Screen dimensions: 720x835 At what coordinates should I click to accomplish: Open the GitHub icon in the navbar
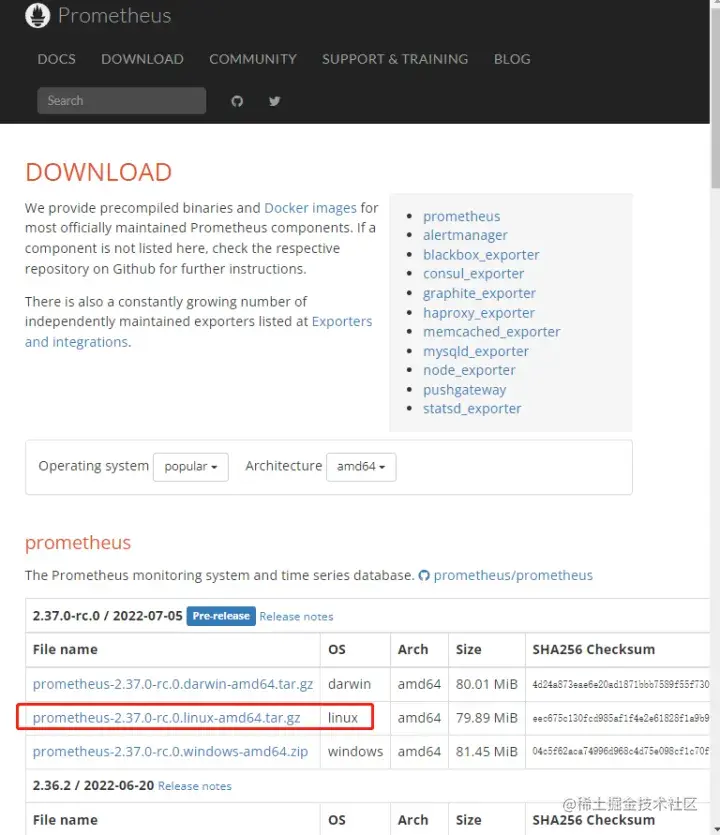coord(237,101)
